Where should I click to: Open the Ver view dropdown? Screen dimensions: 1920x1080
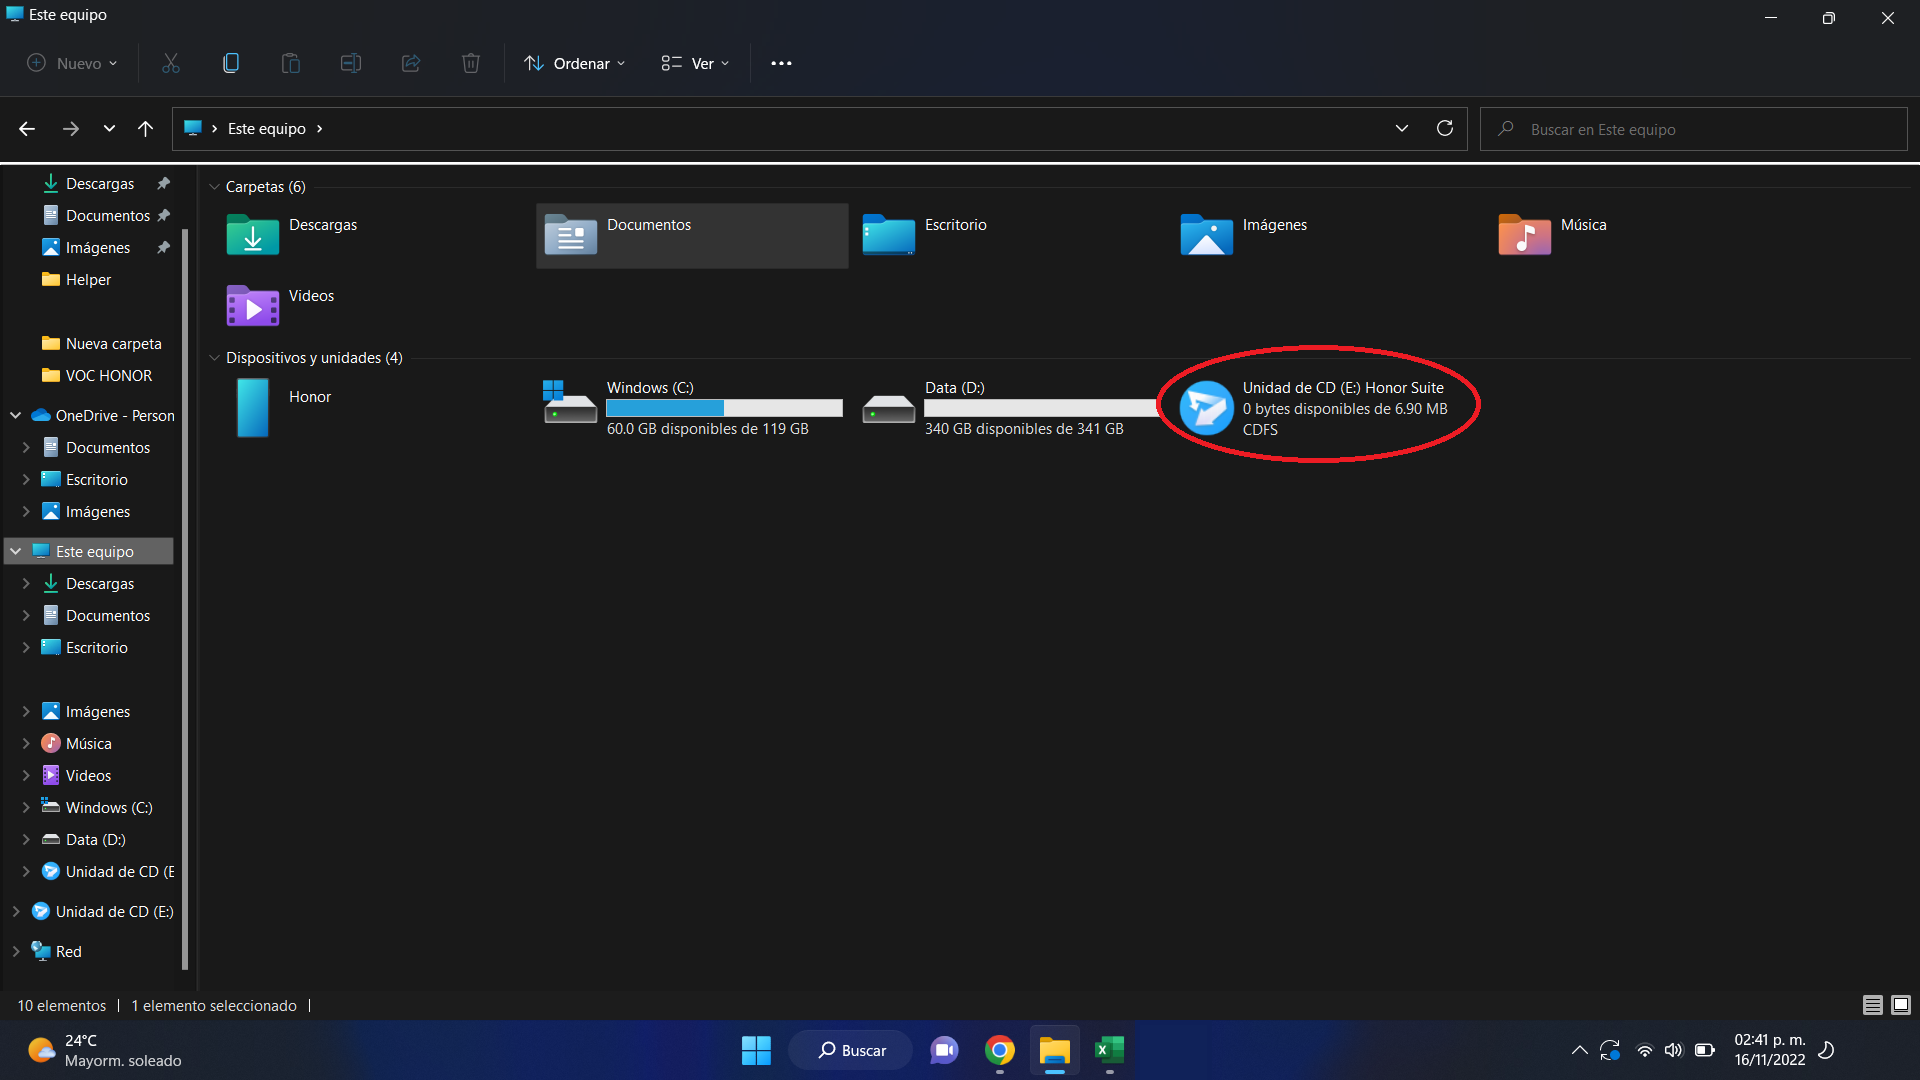696,63
